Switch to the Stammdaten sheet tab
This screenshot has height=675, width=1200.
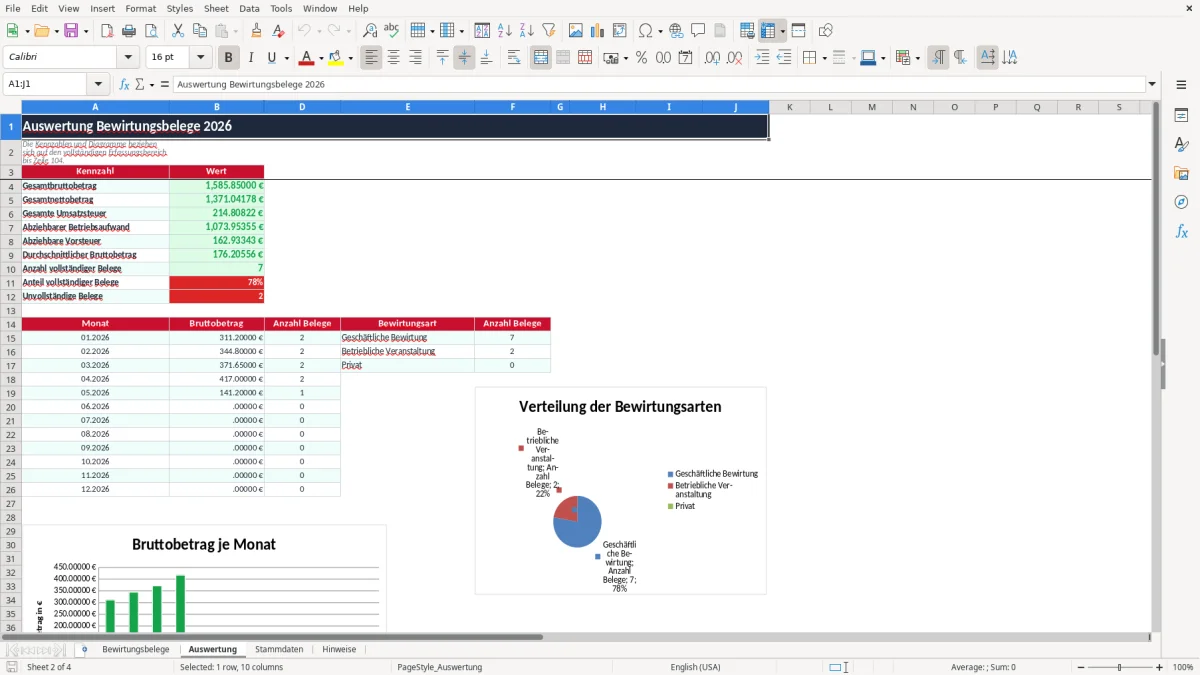pyautogui.click(x=279, y=650)
